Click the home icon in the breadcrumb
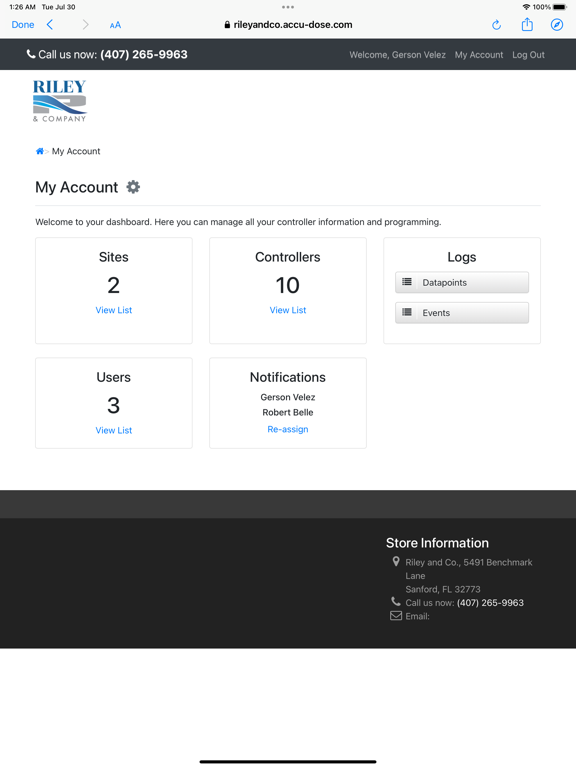This screenshot has width=576, height=768. [40, 151]
